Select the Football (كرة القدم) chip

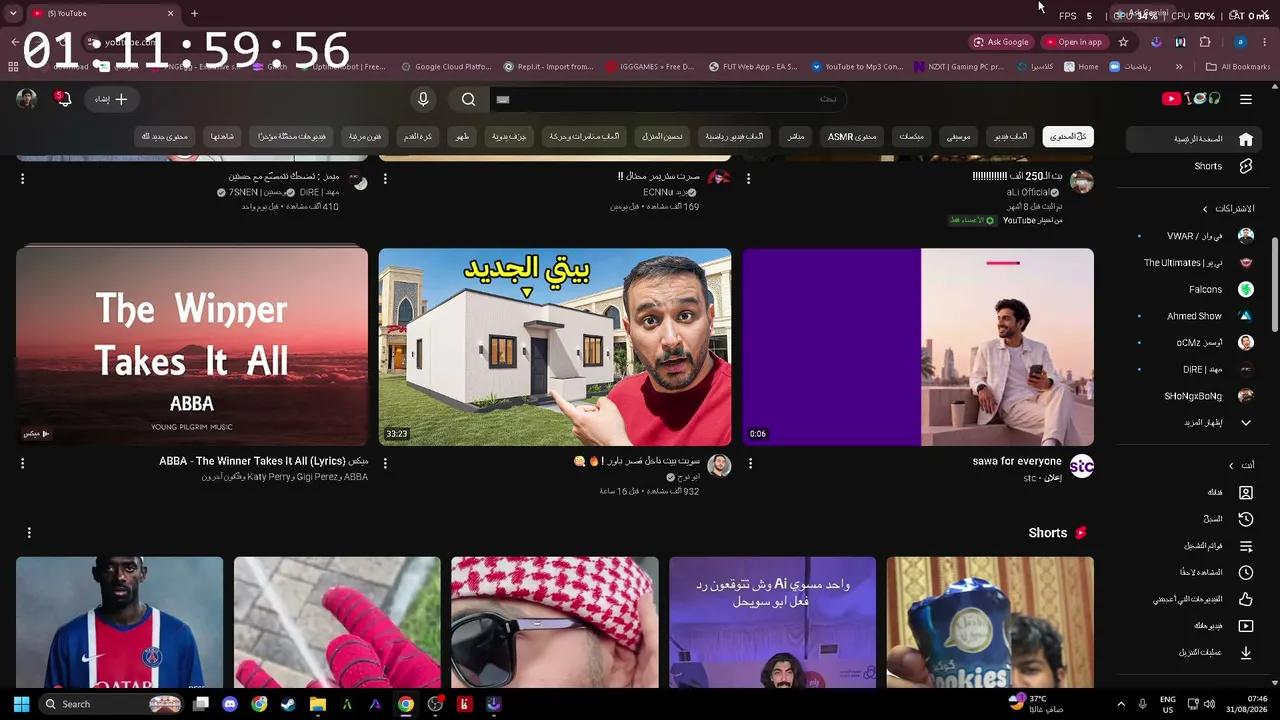click(x=417, y=136)
